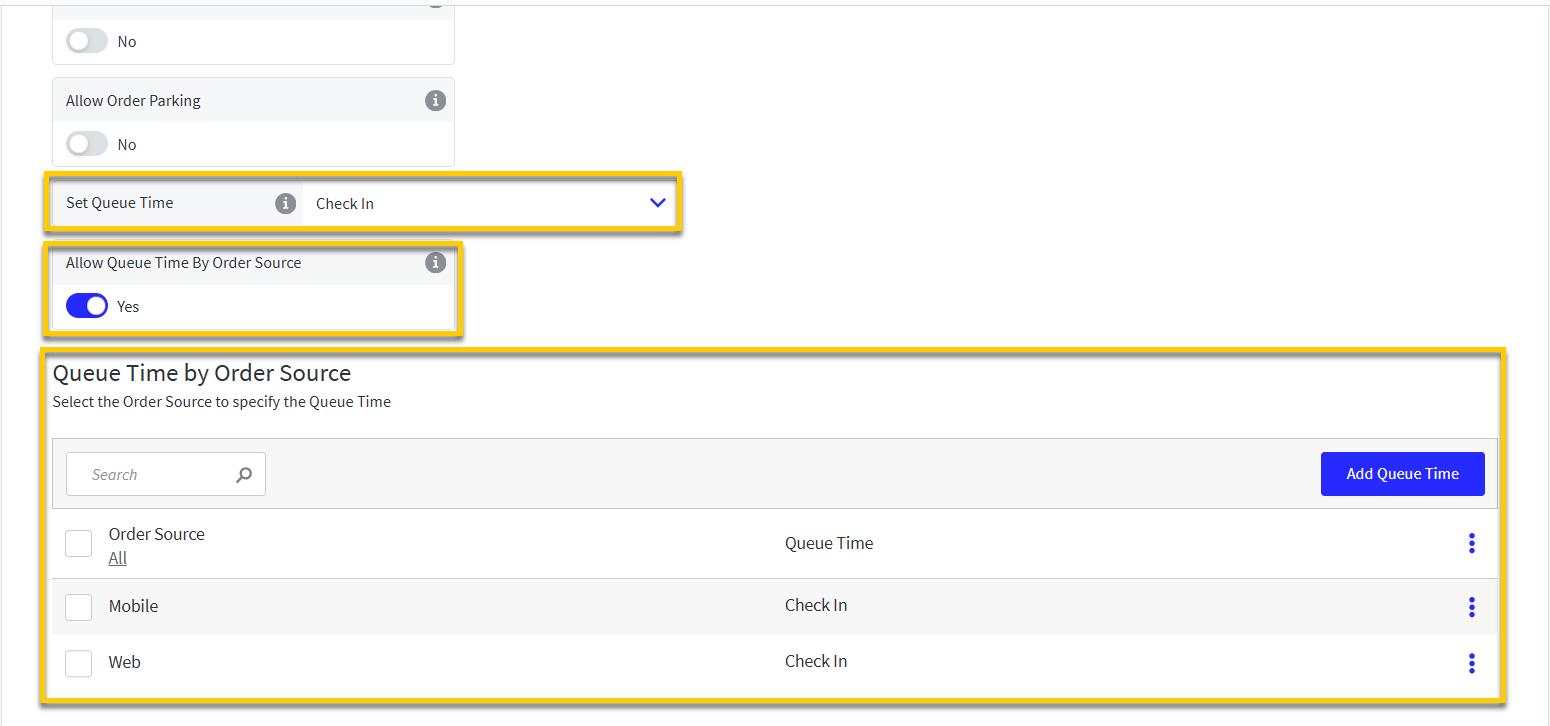Screen dimensions: 1550x726
Task: Enable the Allow Order Parking toggle
Action: pyautogui.click(x=87, y=144)
